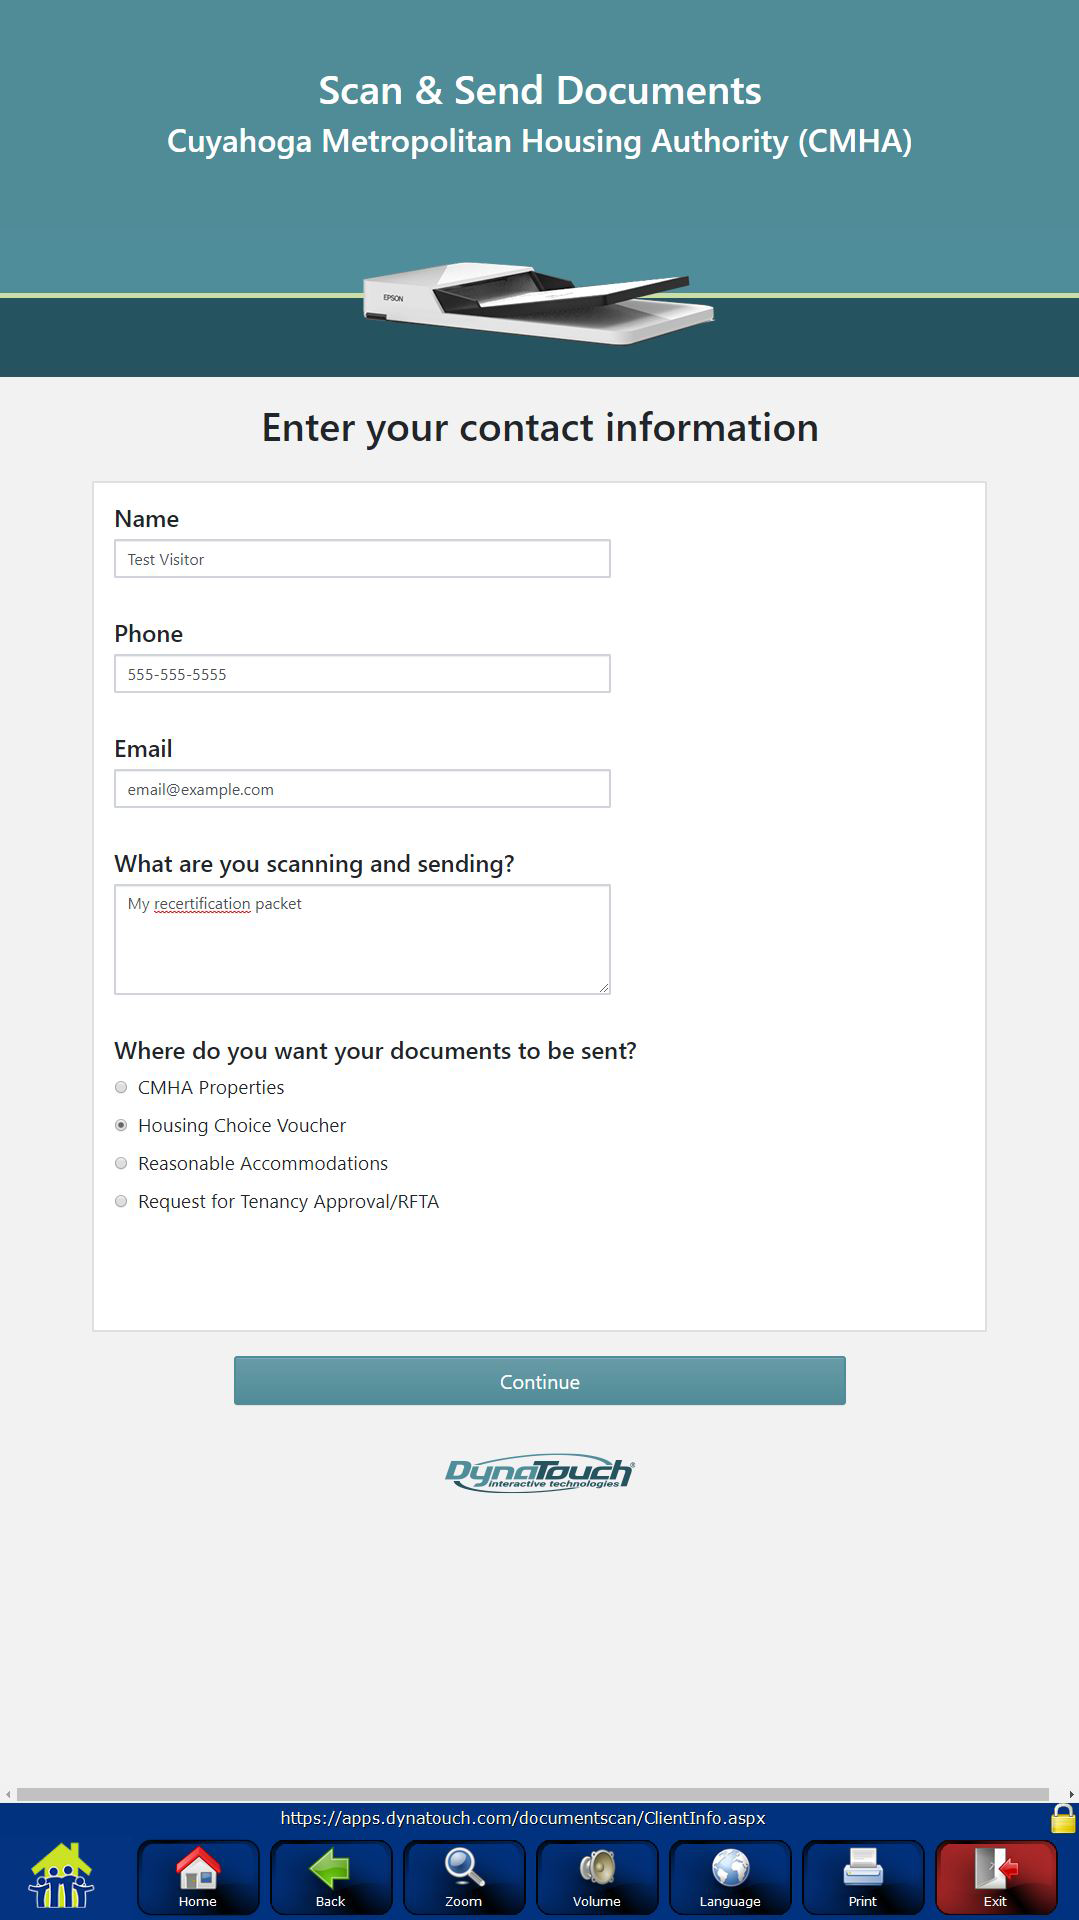Screen dimensions: 1079x1920
Task: Open the Zoom magnifier tool
Action: point(463,1876)
